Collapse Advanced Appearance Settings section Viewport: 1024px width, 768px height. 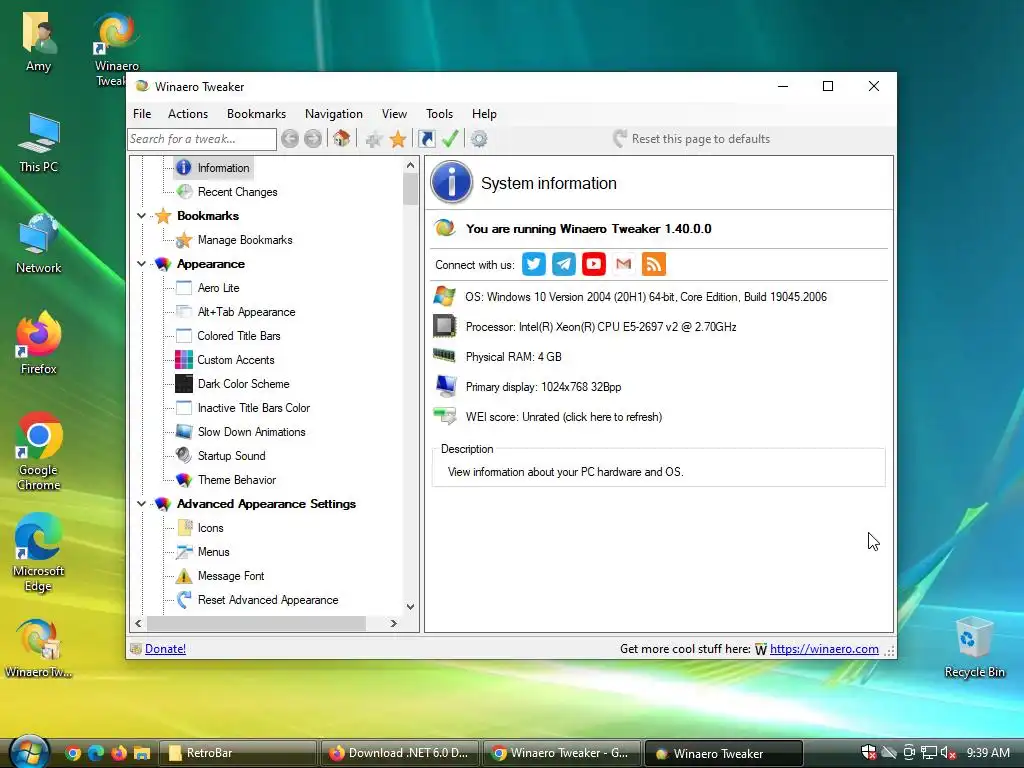coord(141,504)
